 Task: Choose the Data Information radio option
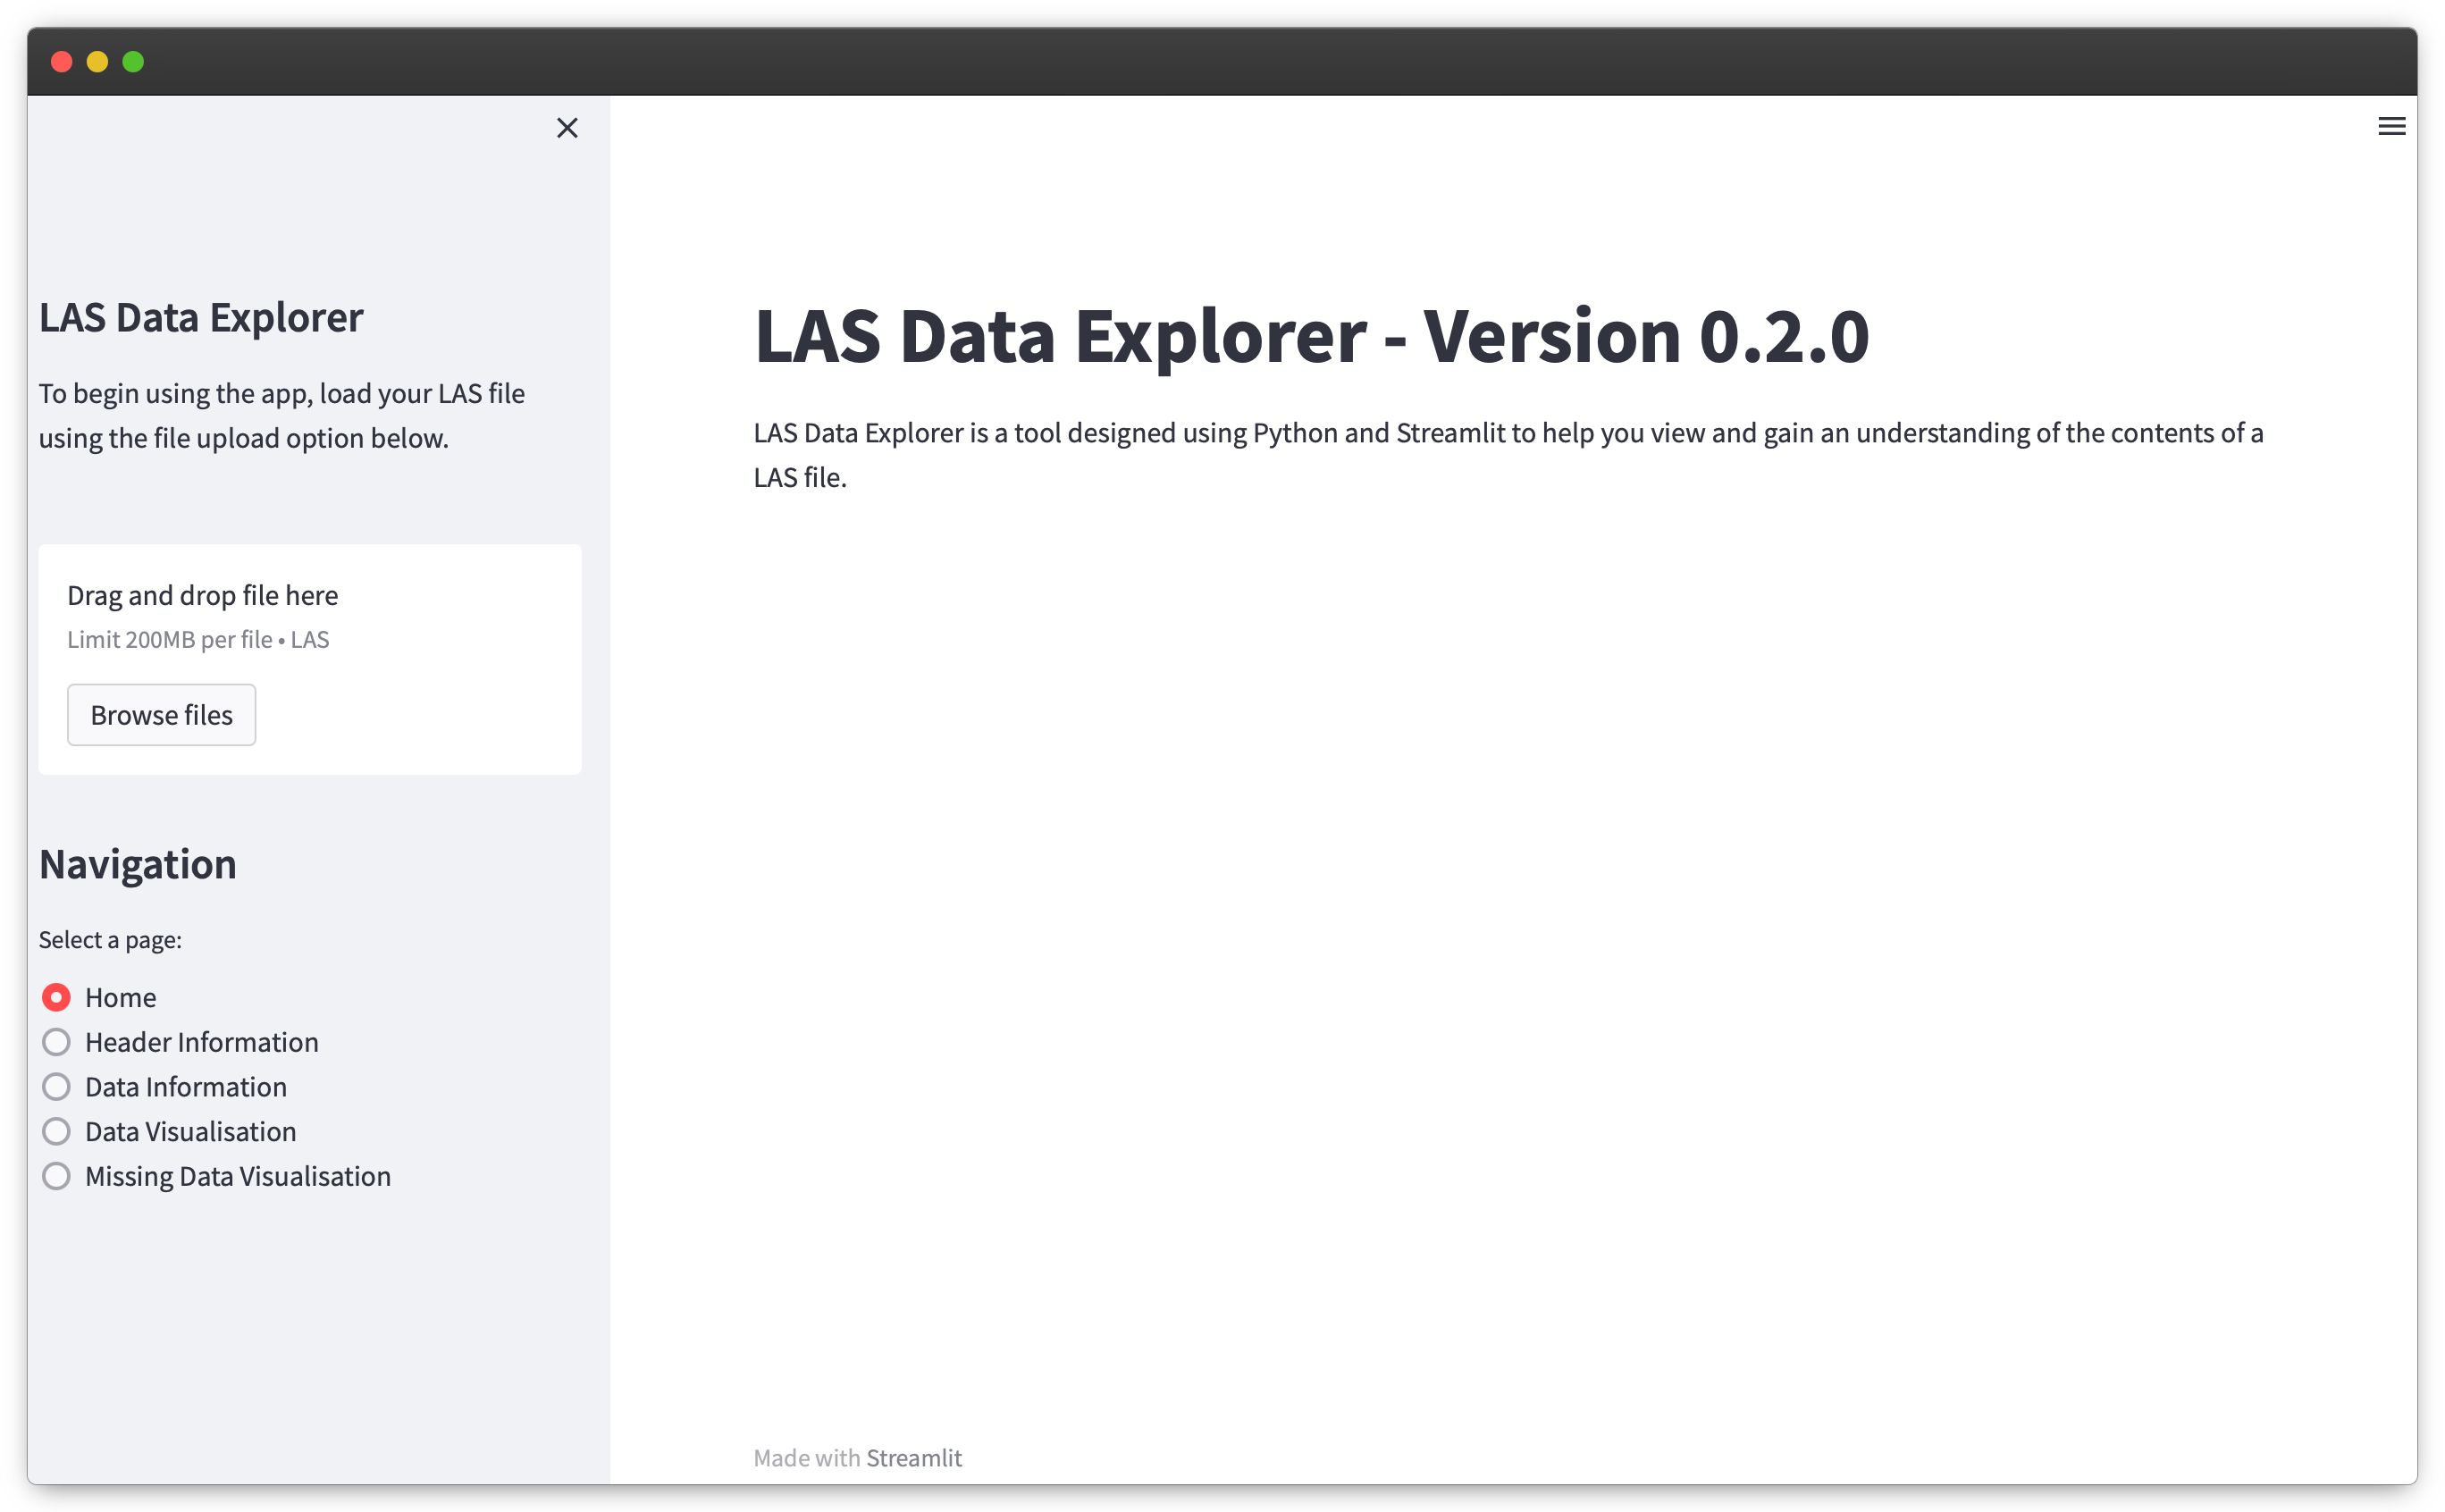point(57,1087)
